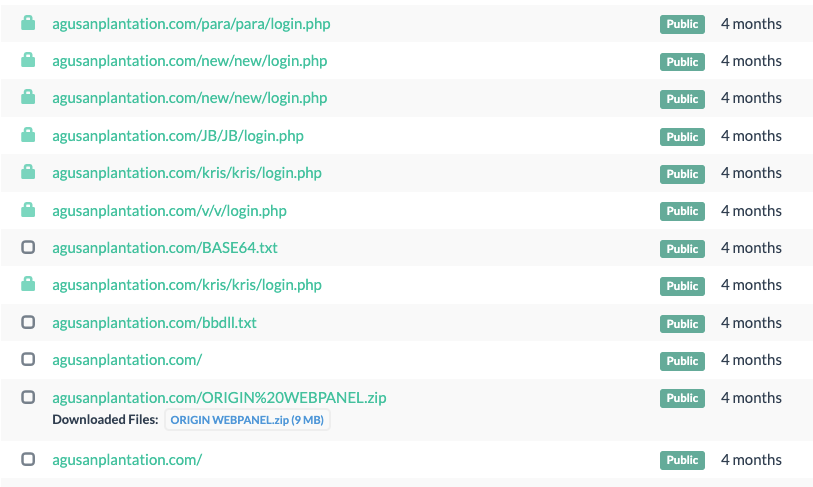813x487 pixels.
Task: Click the Public badge on the BASE64.txt row
Action: [x=682, y=249]
